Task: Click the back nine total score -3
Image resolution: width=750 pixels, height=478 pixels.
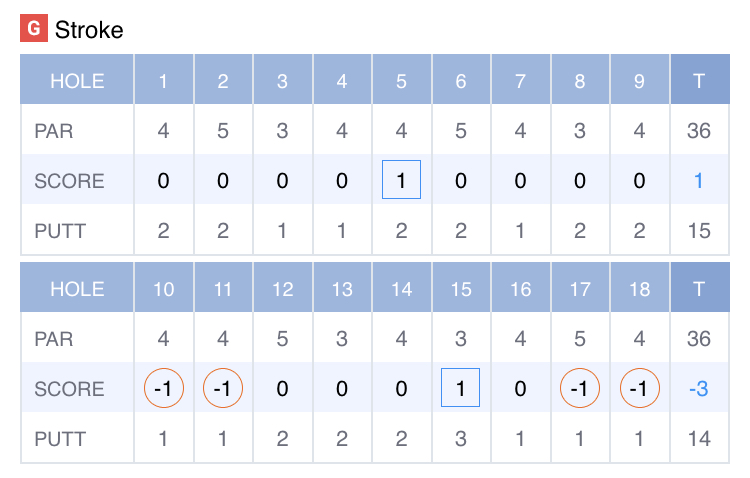Action: click(699, 388)
